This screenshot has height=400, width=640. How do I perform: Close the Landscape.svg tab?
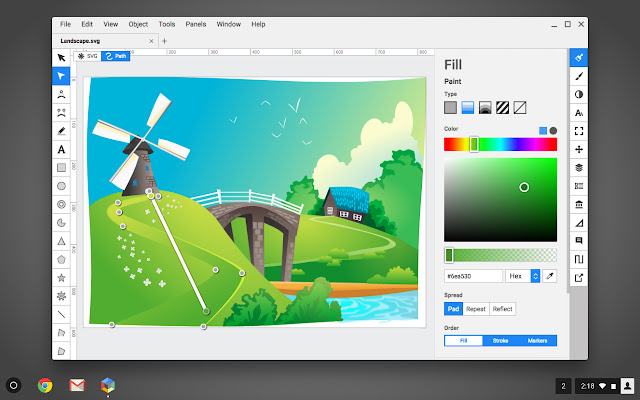[x=151, y=41]
